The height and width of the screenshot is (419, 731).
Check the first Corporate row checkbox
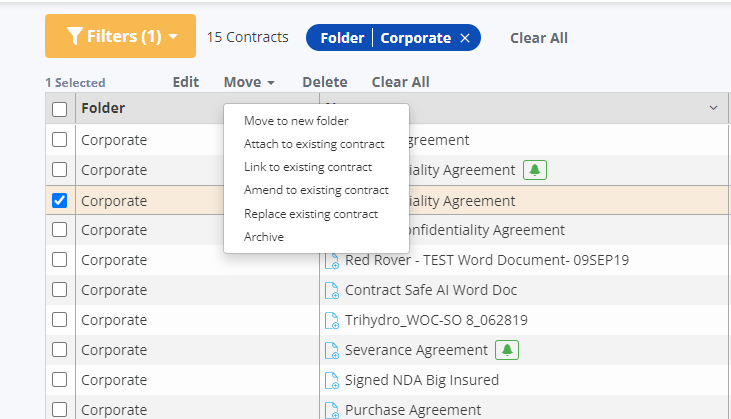(x=59, y=139)
